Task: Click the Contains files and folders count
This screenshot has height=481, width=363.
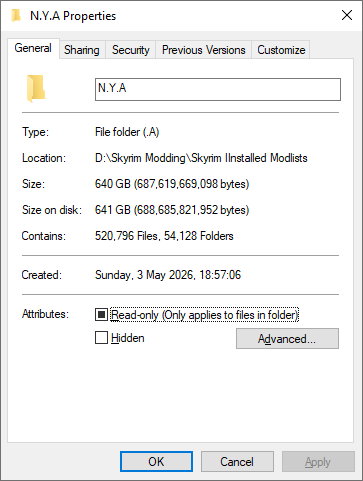Action: (164, 236)
